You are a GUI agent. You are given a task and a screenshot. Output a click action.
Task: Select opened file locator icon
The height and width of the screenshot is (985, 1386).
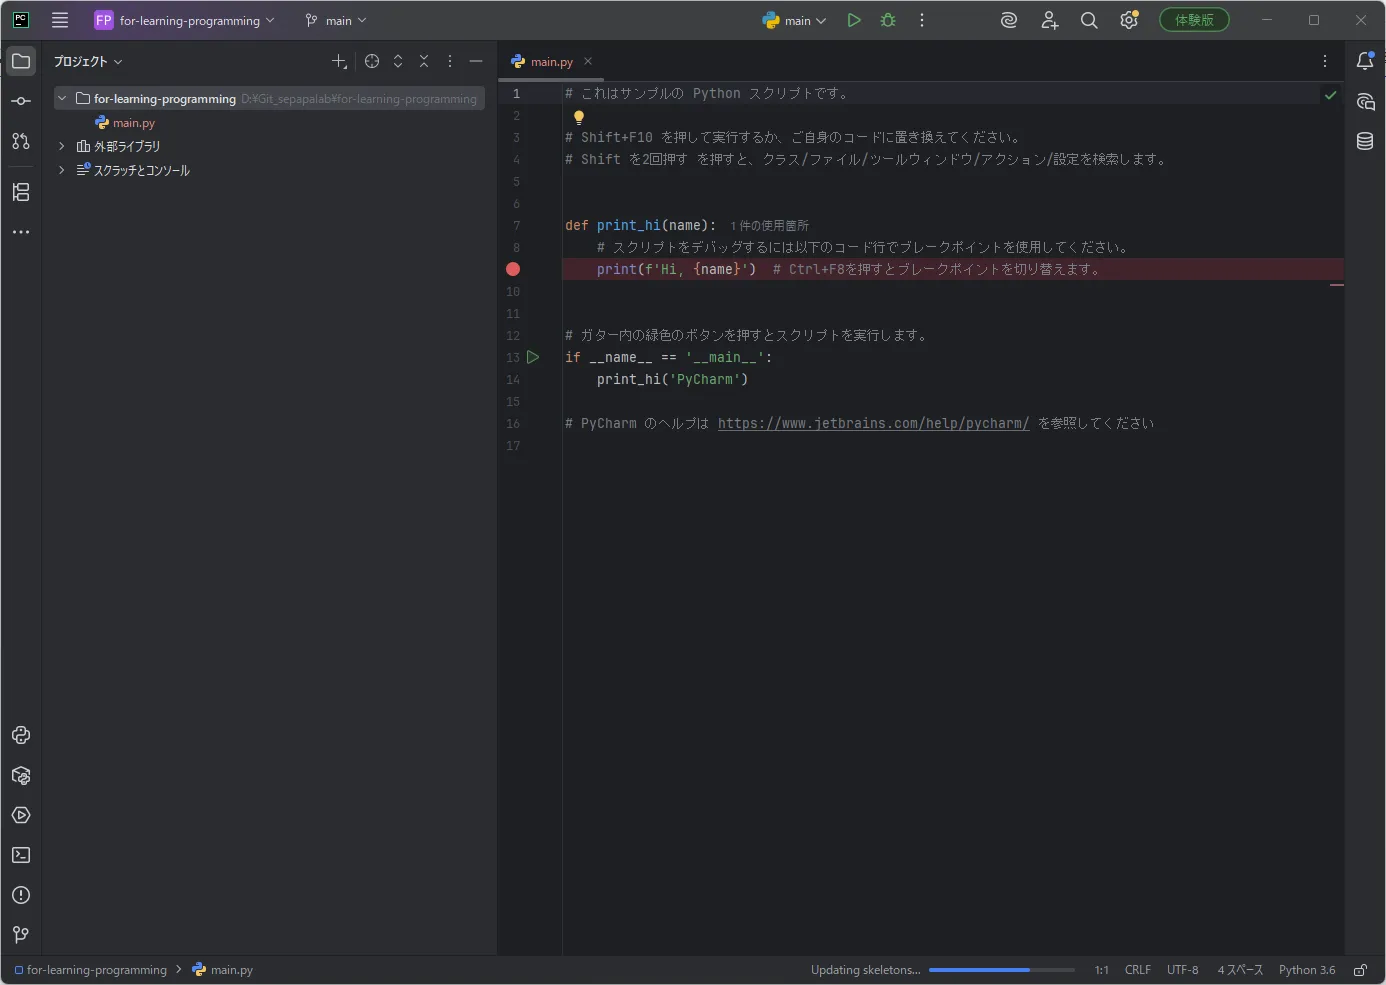pyautogui.click(x=372, y=61)
